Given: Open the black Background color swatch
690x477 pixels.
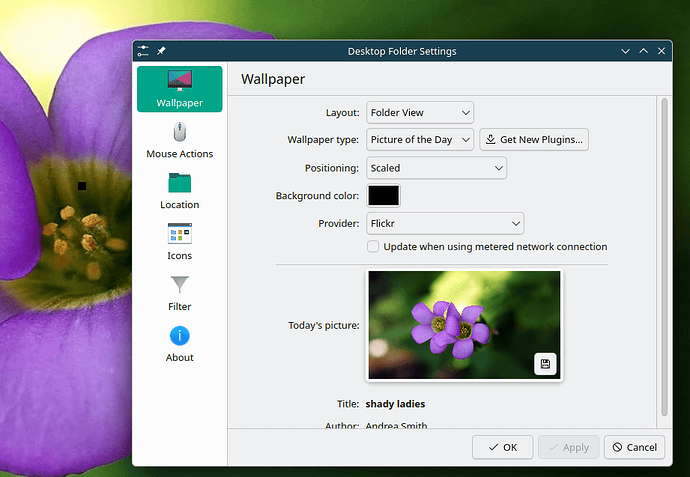Looking at the screenshot, I should [383, 195].
